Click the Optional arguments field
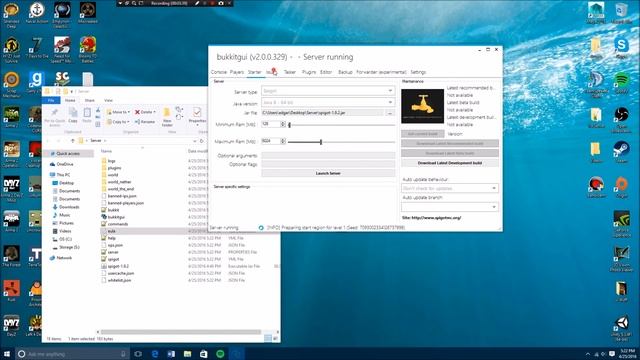The width and height of the screenshot is (640, 360). pyautogui.click(x=328, y=156)
